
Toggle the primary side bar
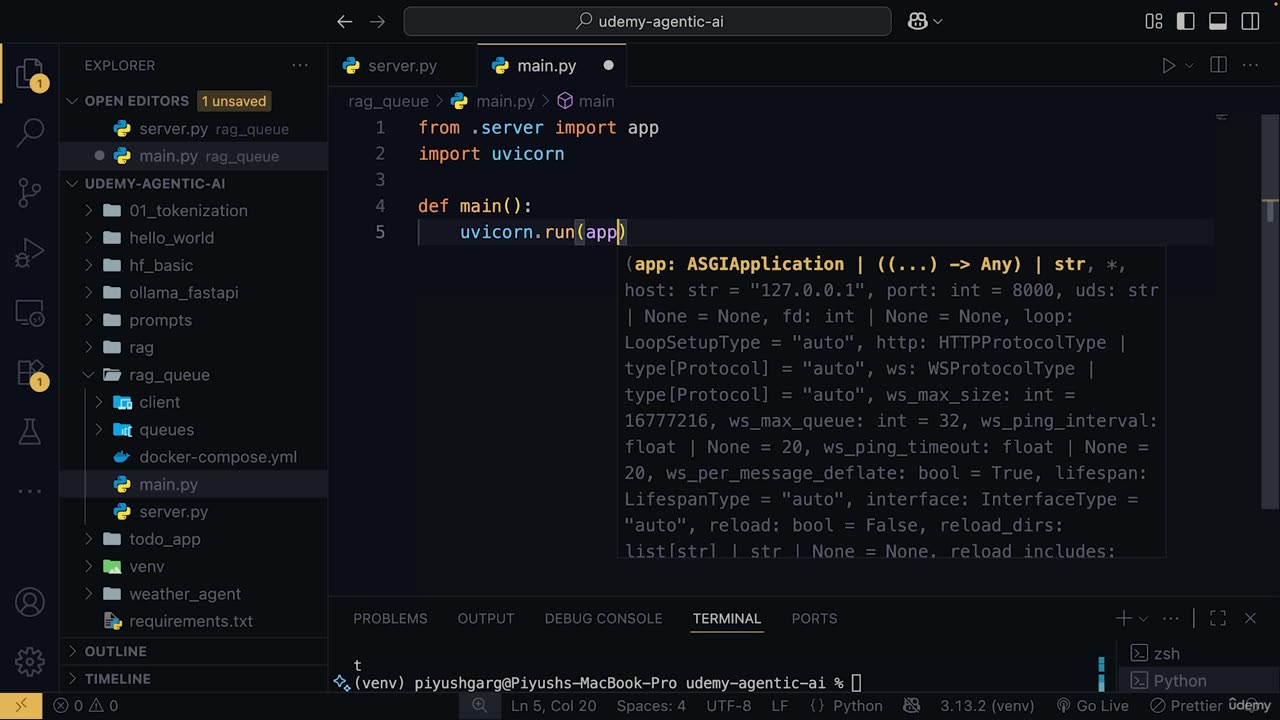tap(1186, 21)
